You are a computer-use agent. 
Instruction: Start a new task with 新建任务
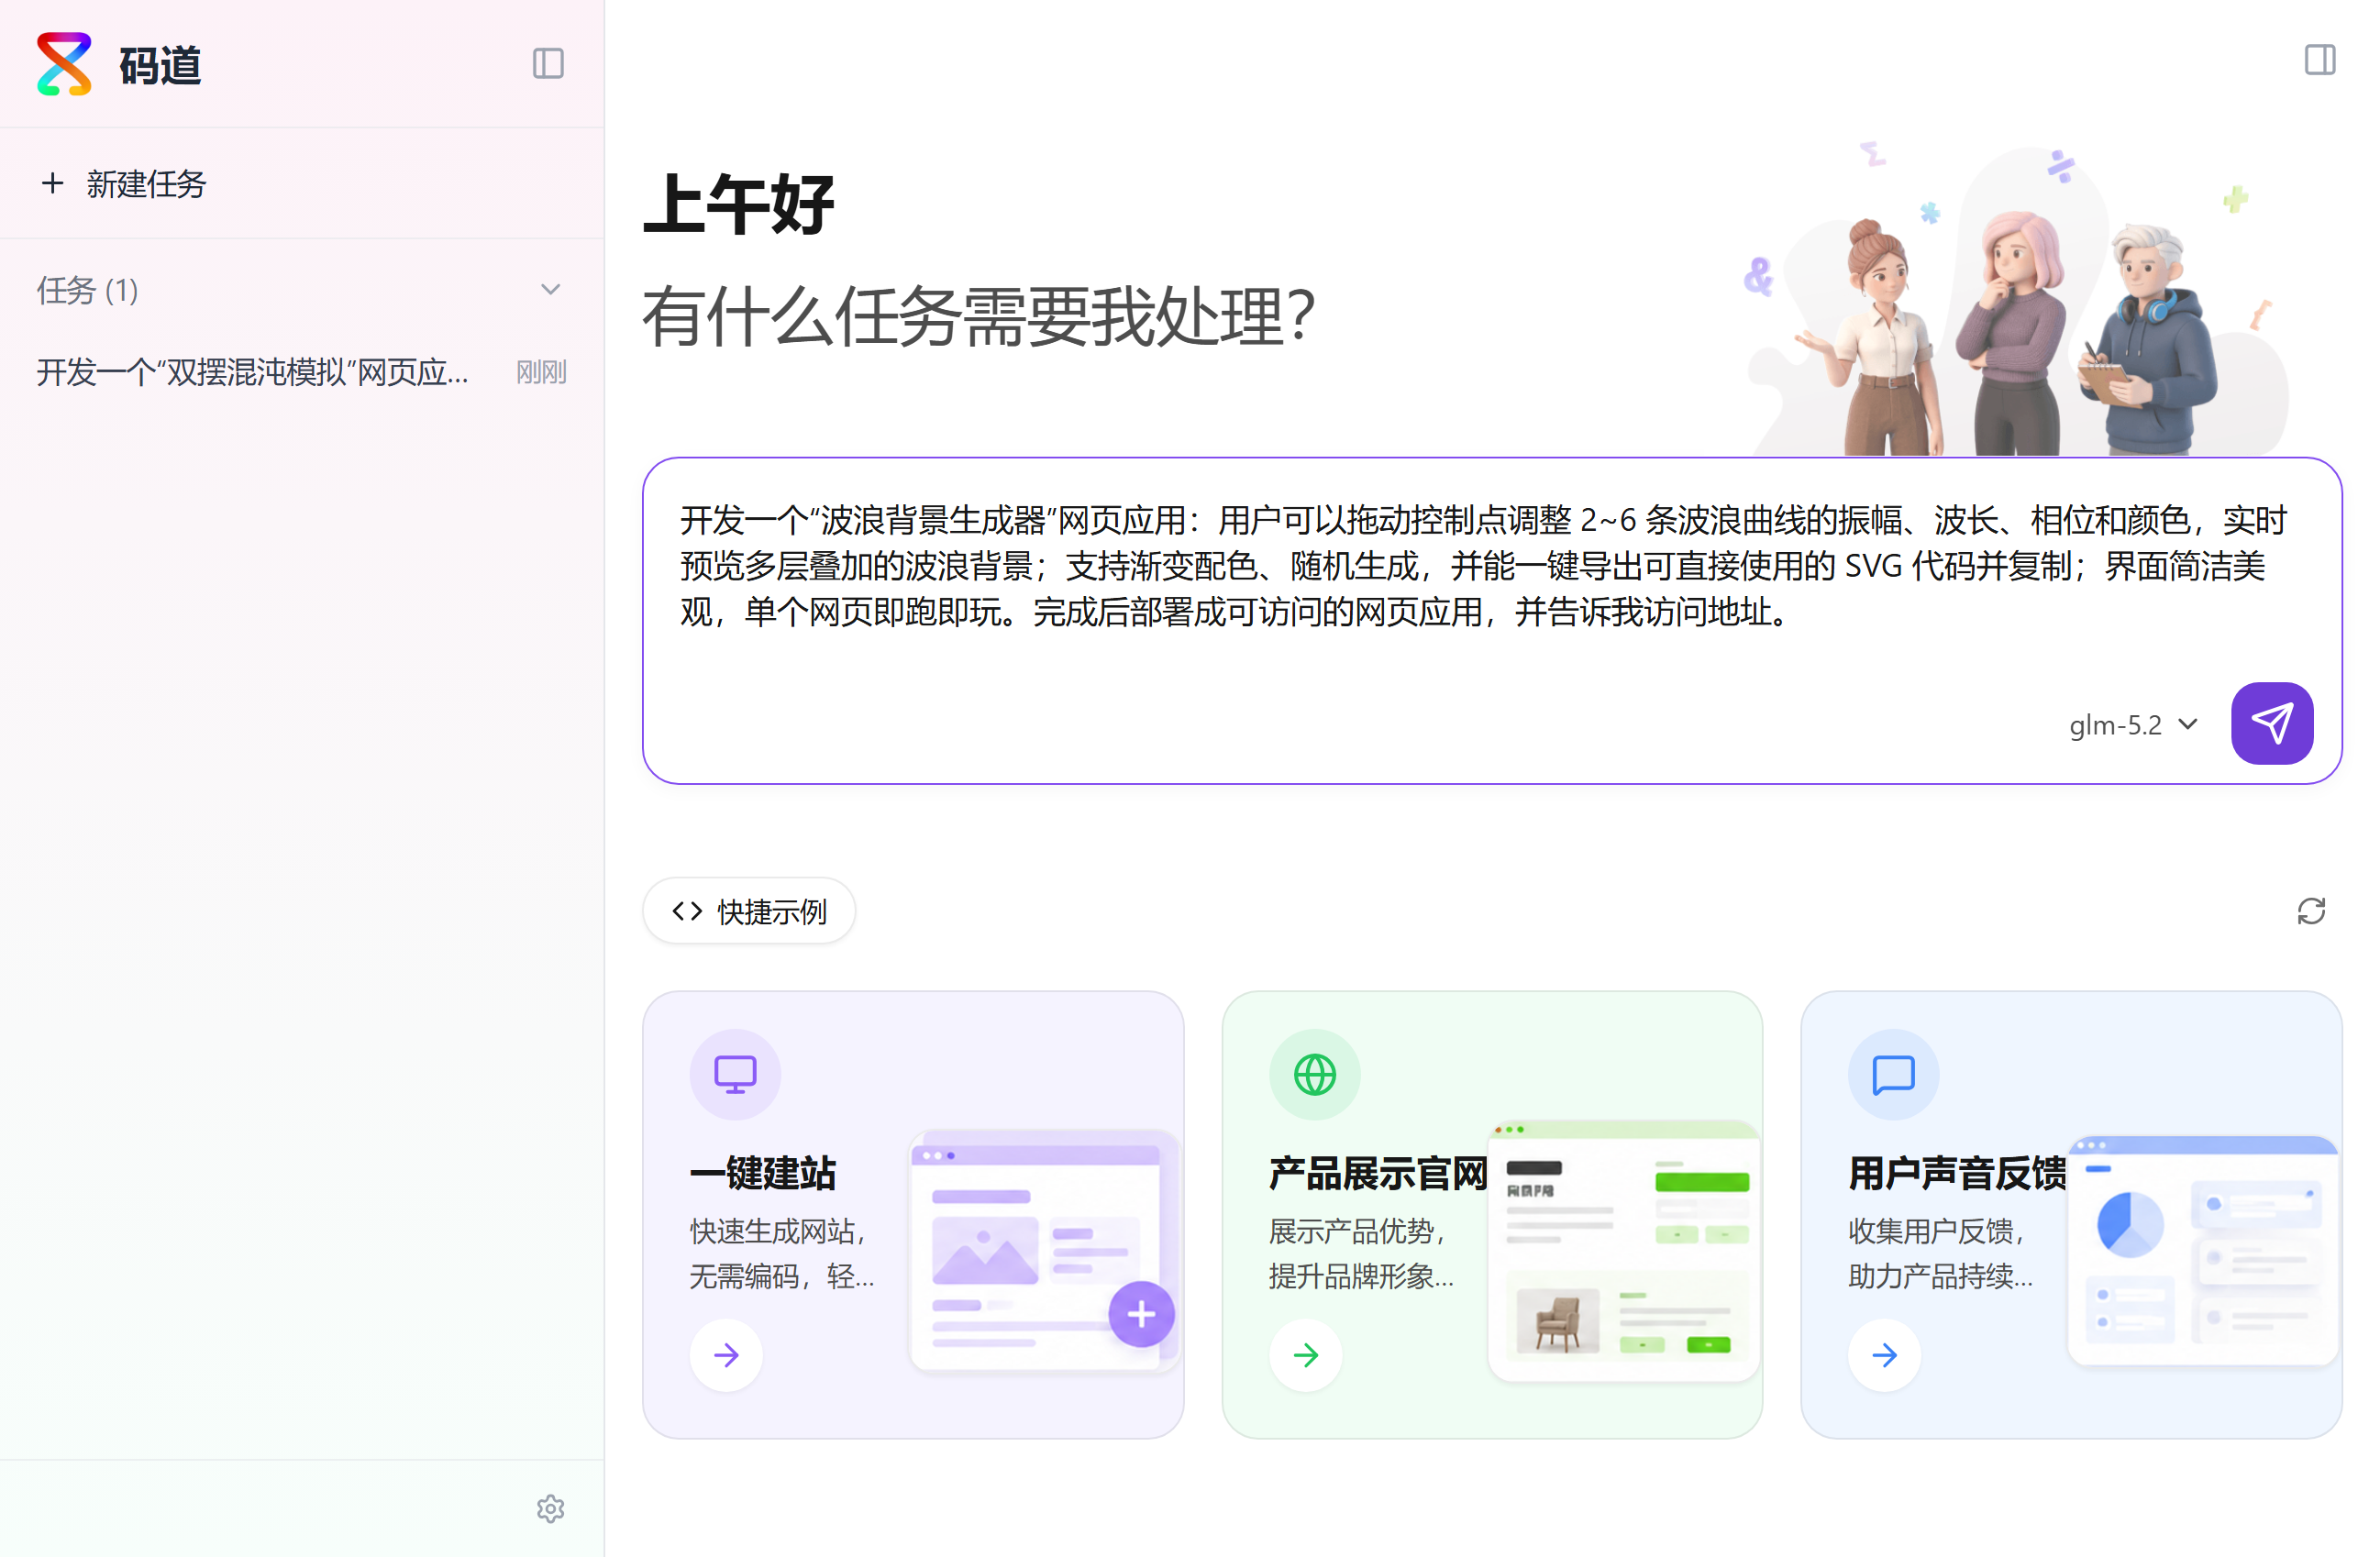(x=301, y=184)
